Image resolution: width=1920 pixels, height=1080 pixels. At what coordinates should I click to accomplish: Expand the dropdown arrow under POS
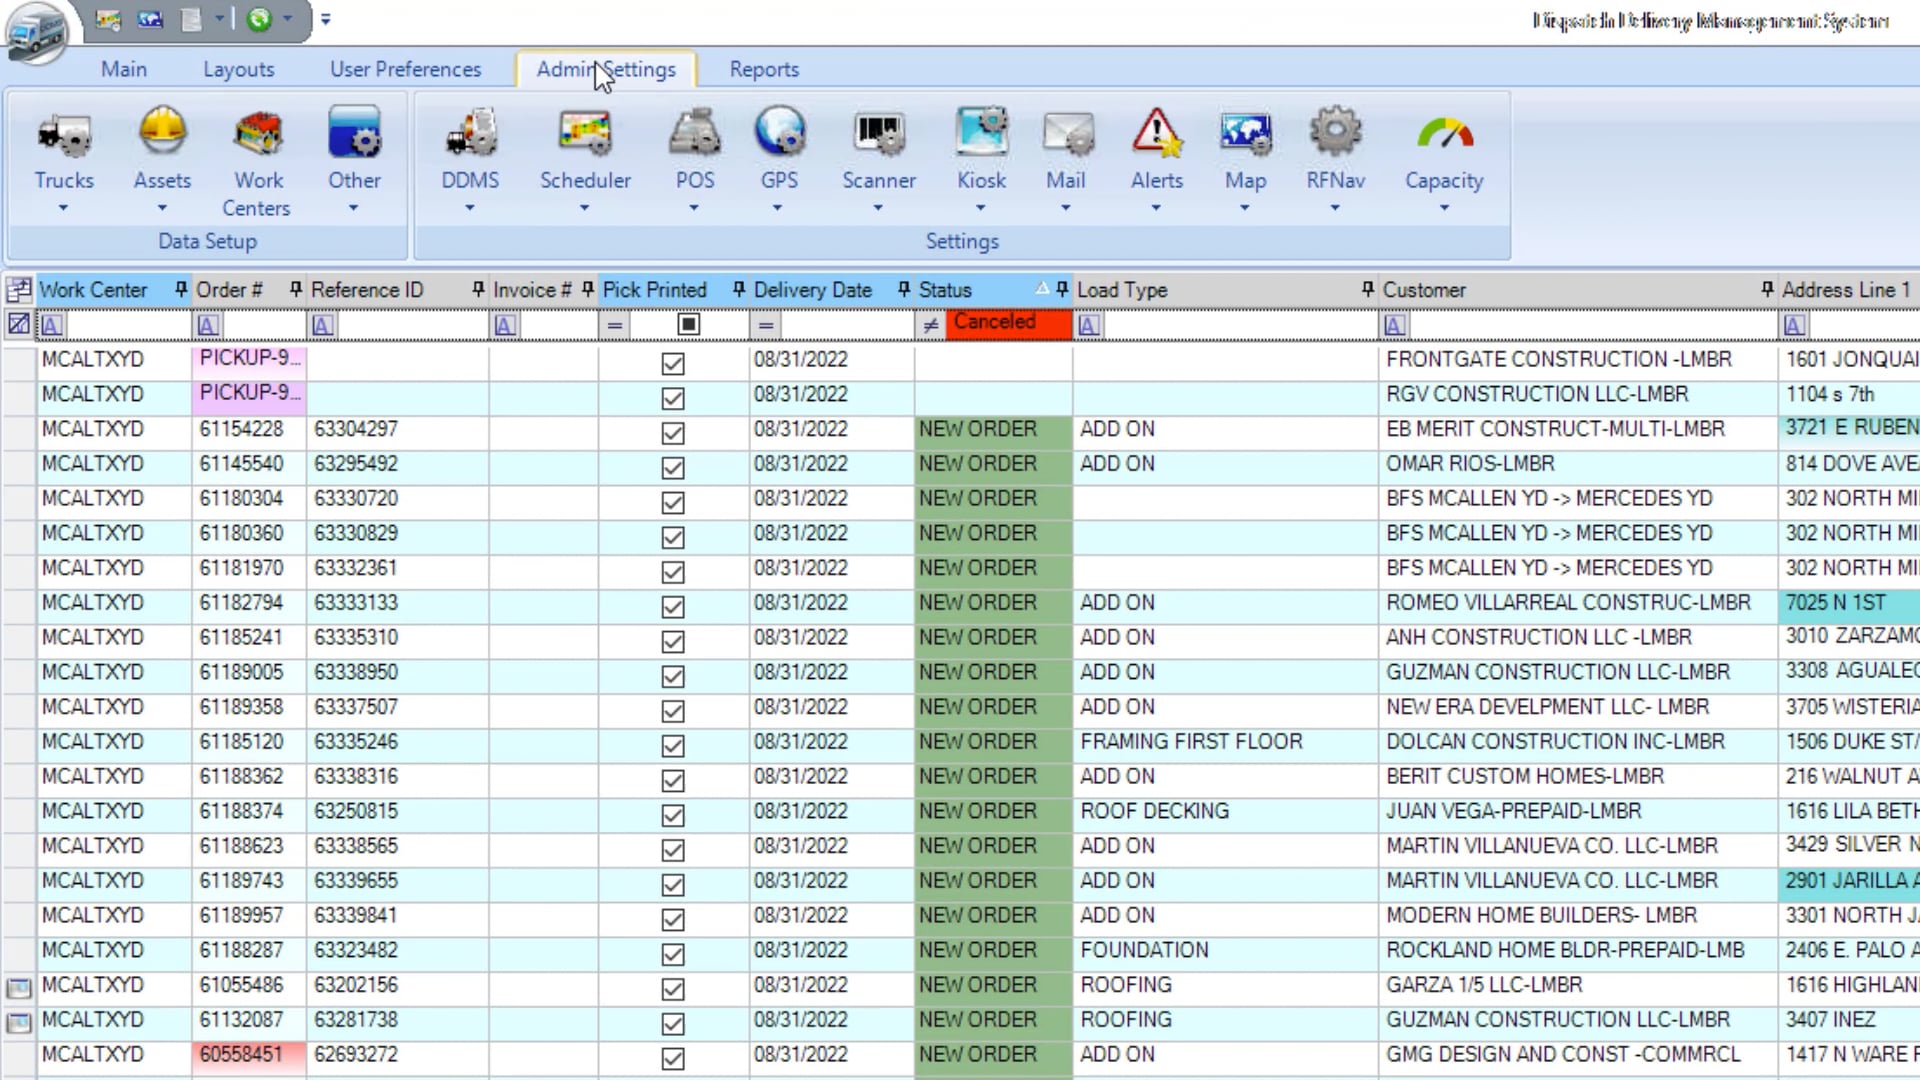pos(694,208)
